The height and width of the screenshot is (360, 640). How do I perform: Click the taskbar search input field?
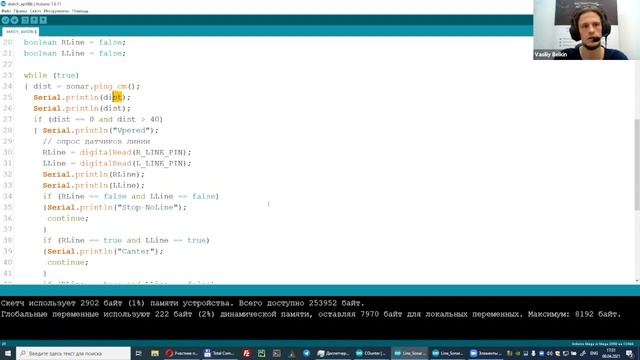point(73,353)
